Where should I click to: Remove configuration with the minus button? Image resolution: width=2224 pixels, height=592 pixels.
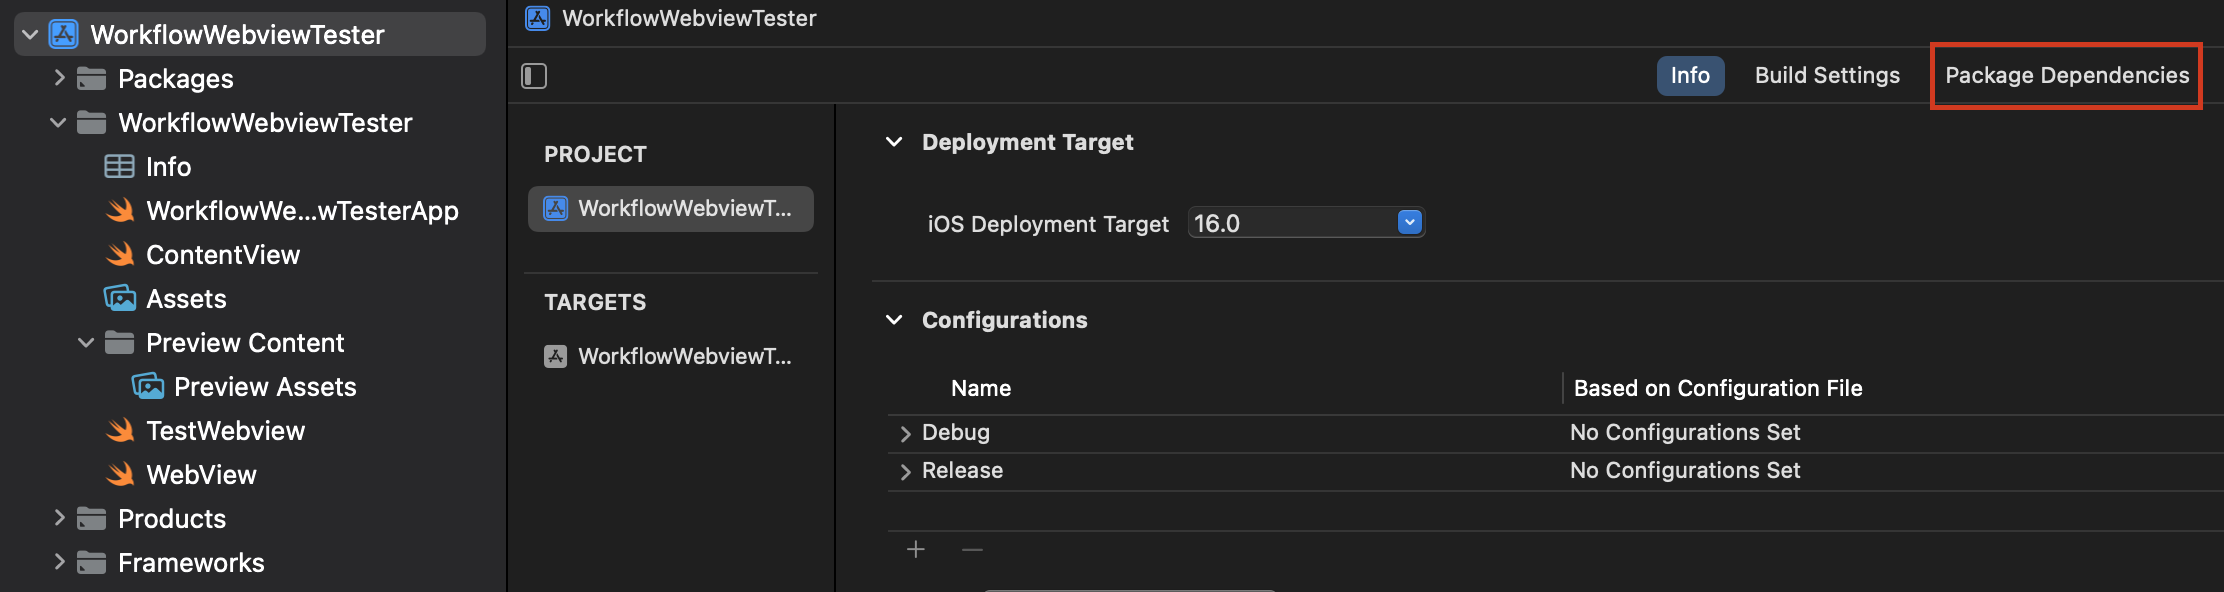coord(972,549)
